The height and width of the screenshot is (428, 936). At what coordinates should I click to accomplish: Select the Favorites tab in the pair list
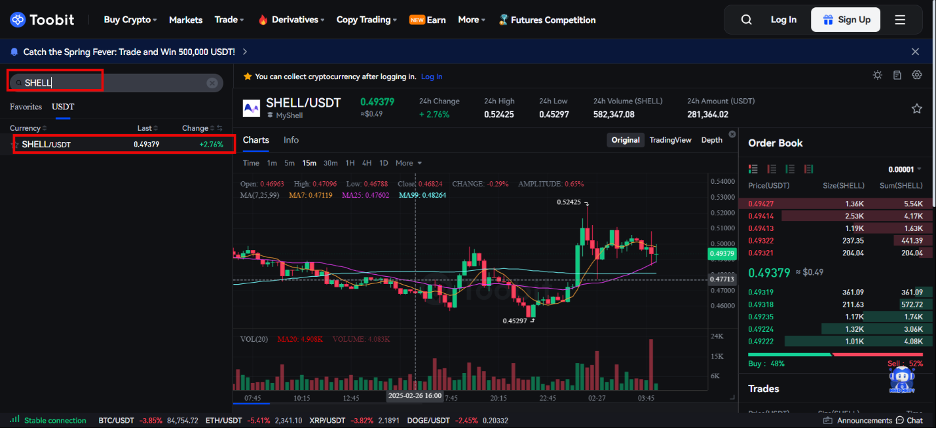26,106
